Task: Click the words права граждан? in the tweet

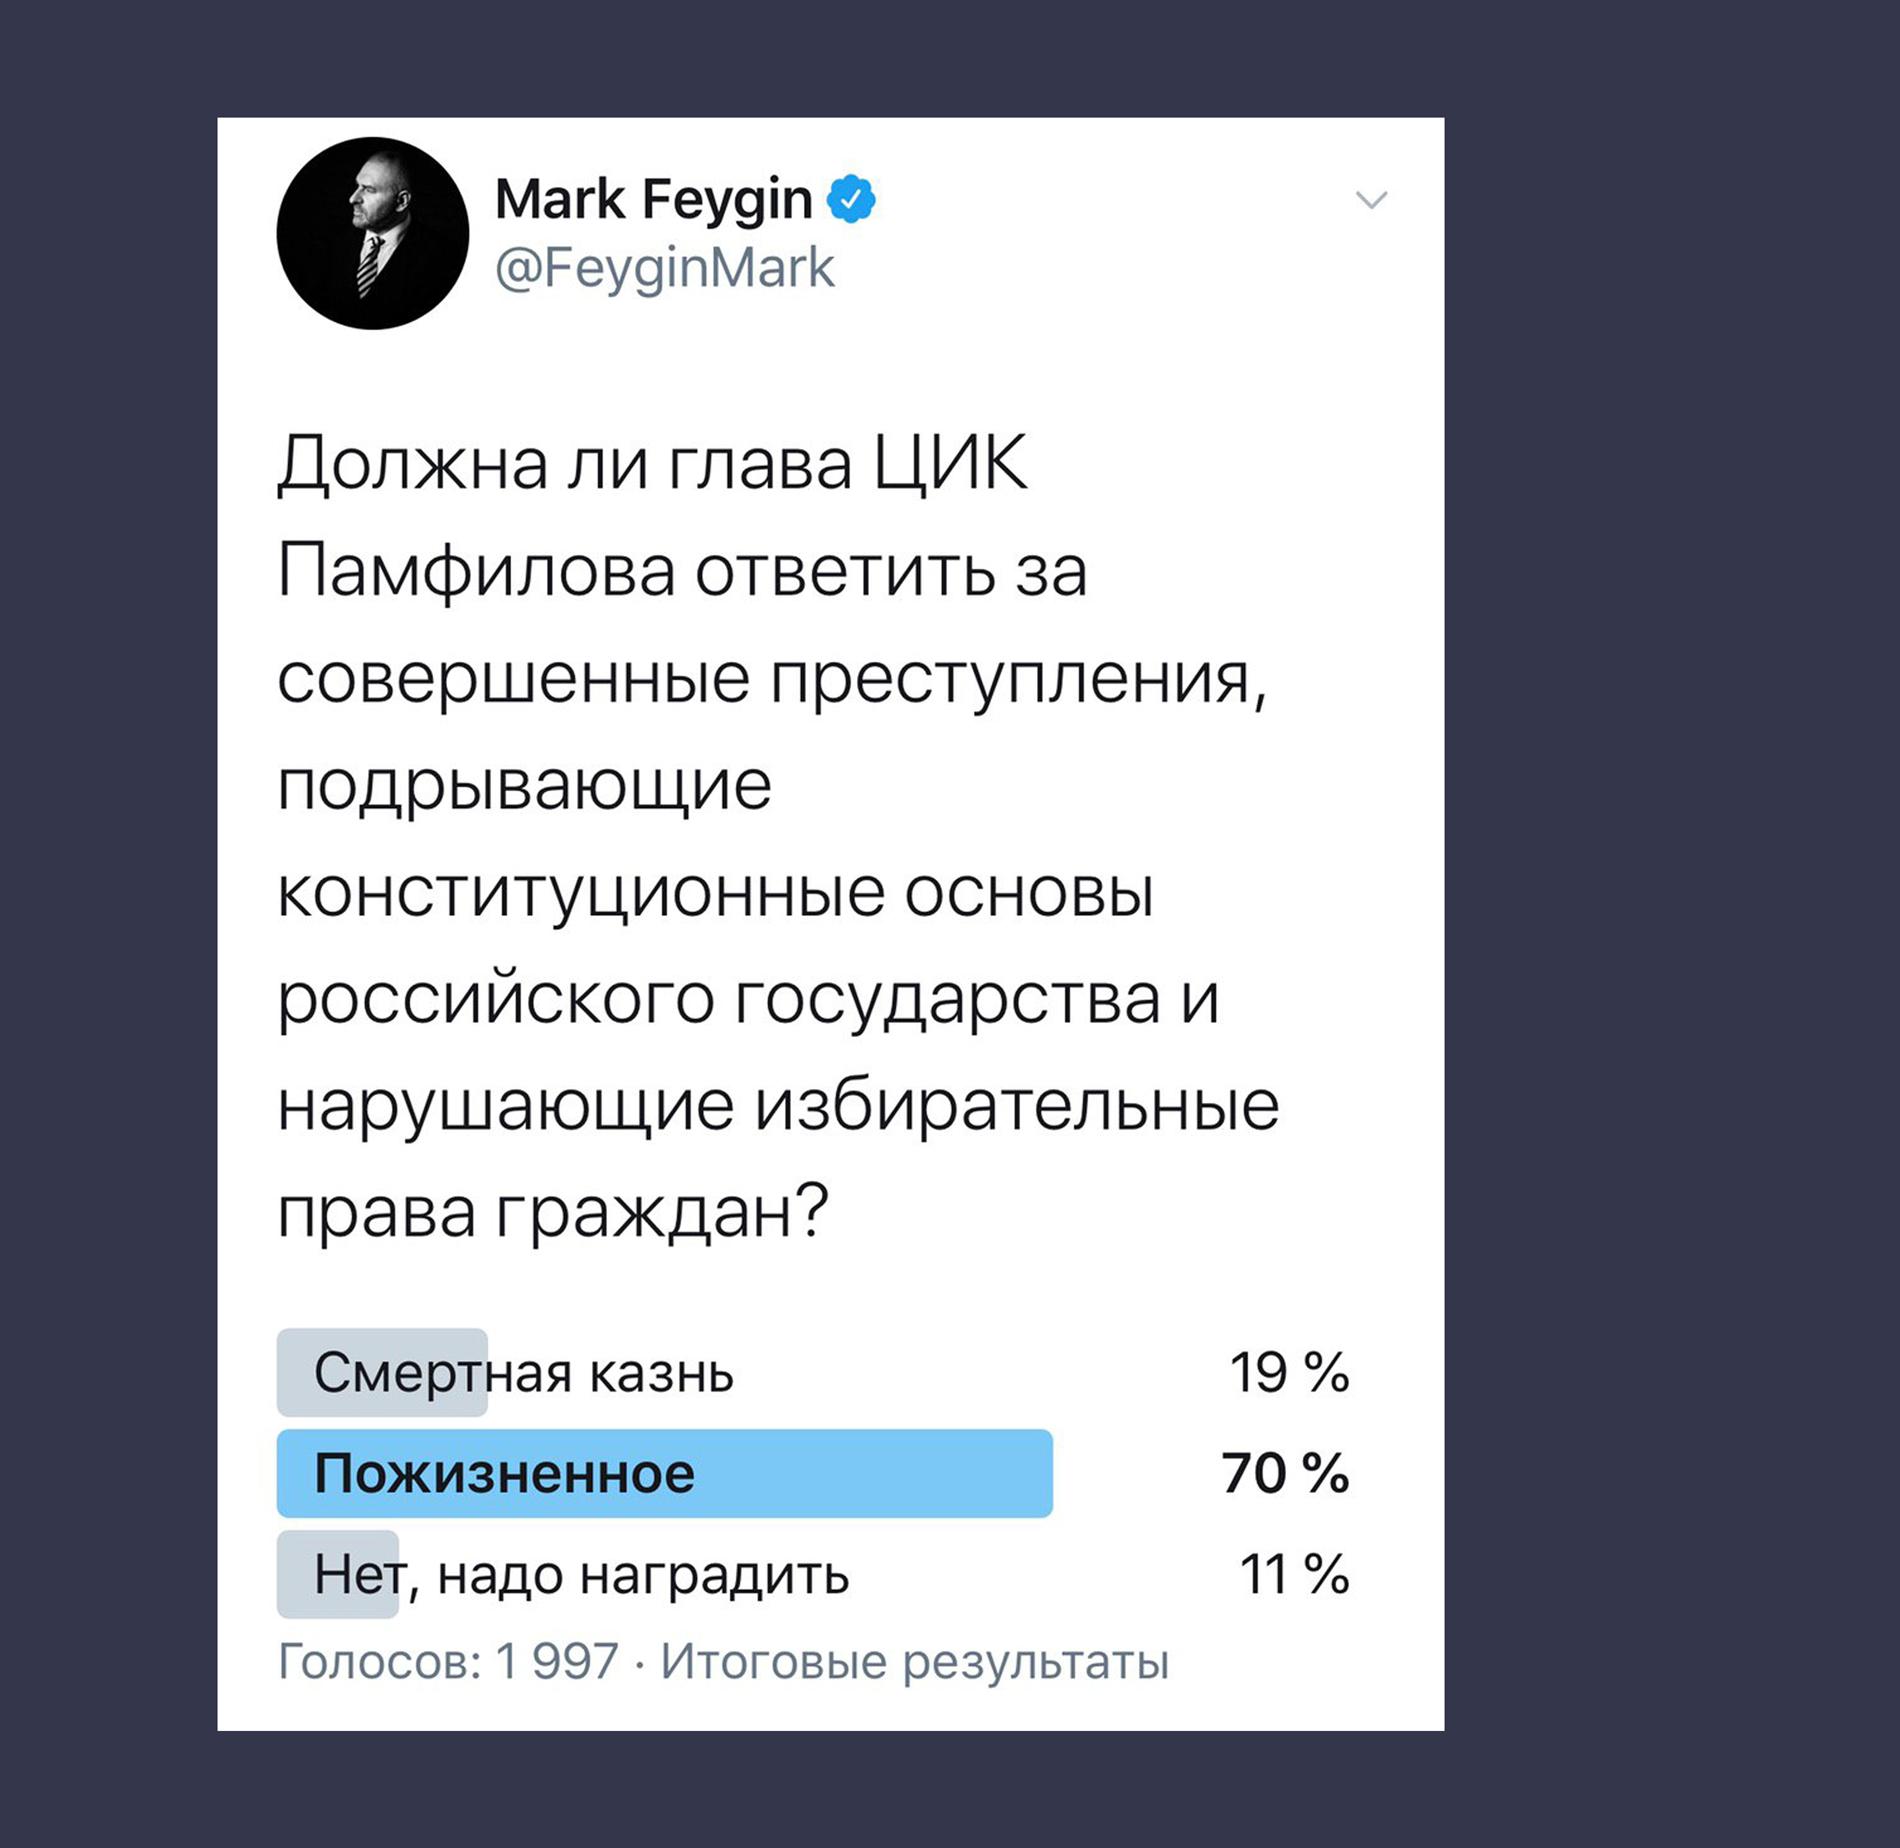Action: point(553,1211)
